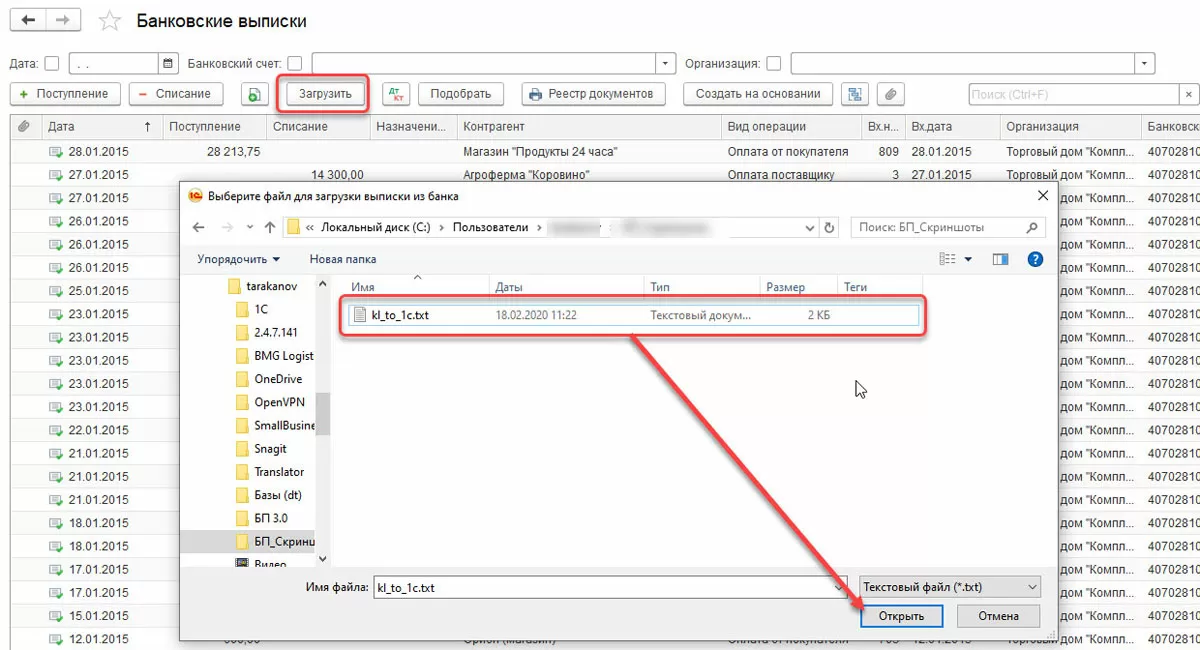1200x650 pixels.
Task: Go back with the left arrow button
Action: pos(29,20)
